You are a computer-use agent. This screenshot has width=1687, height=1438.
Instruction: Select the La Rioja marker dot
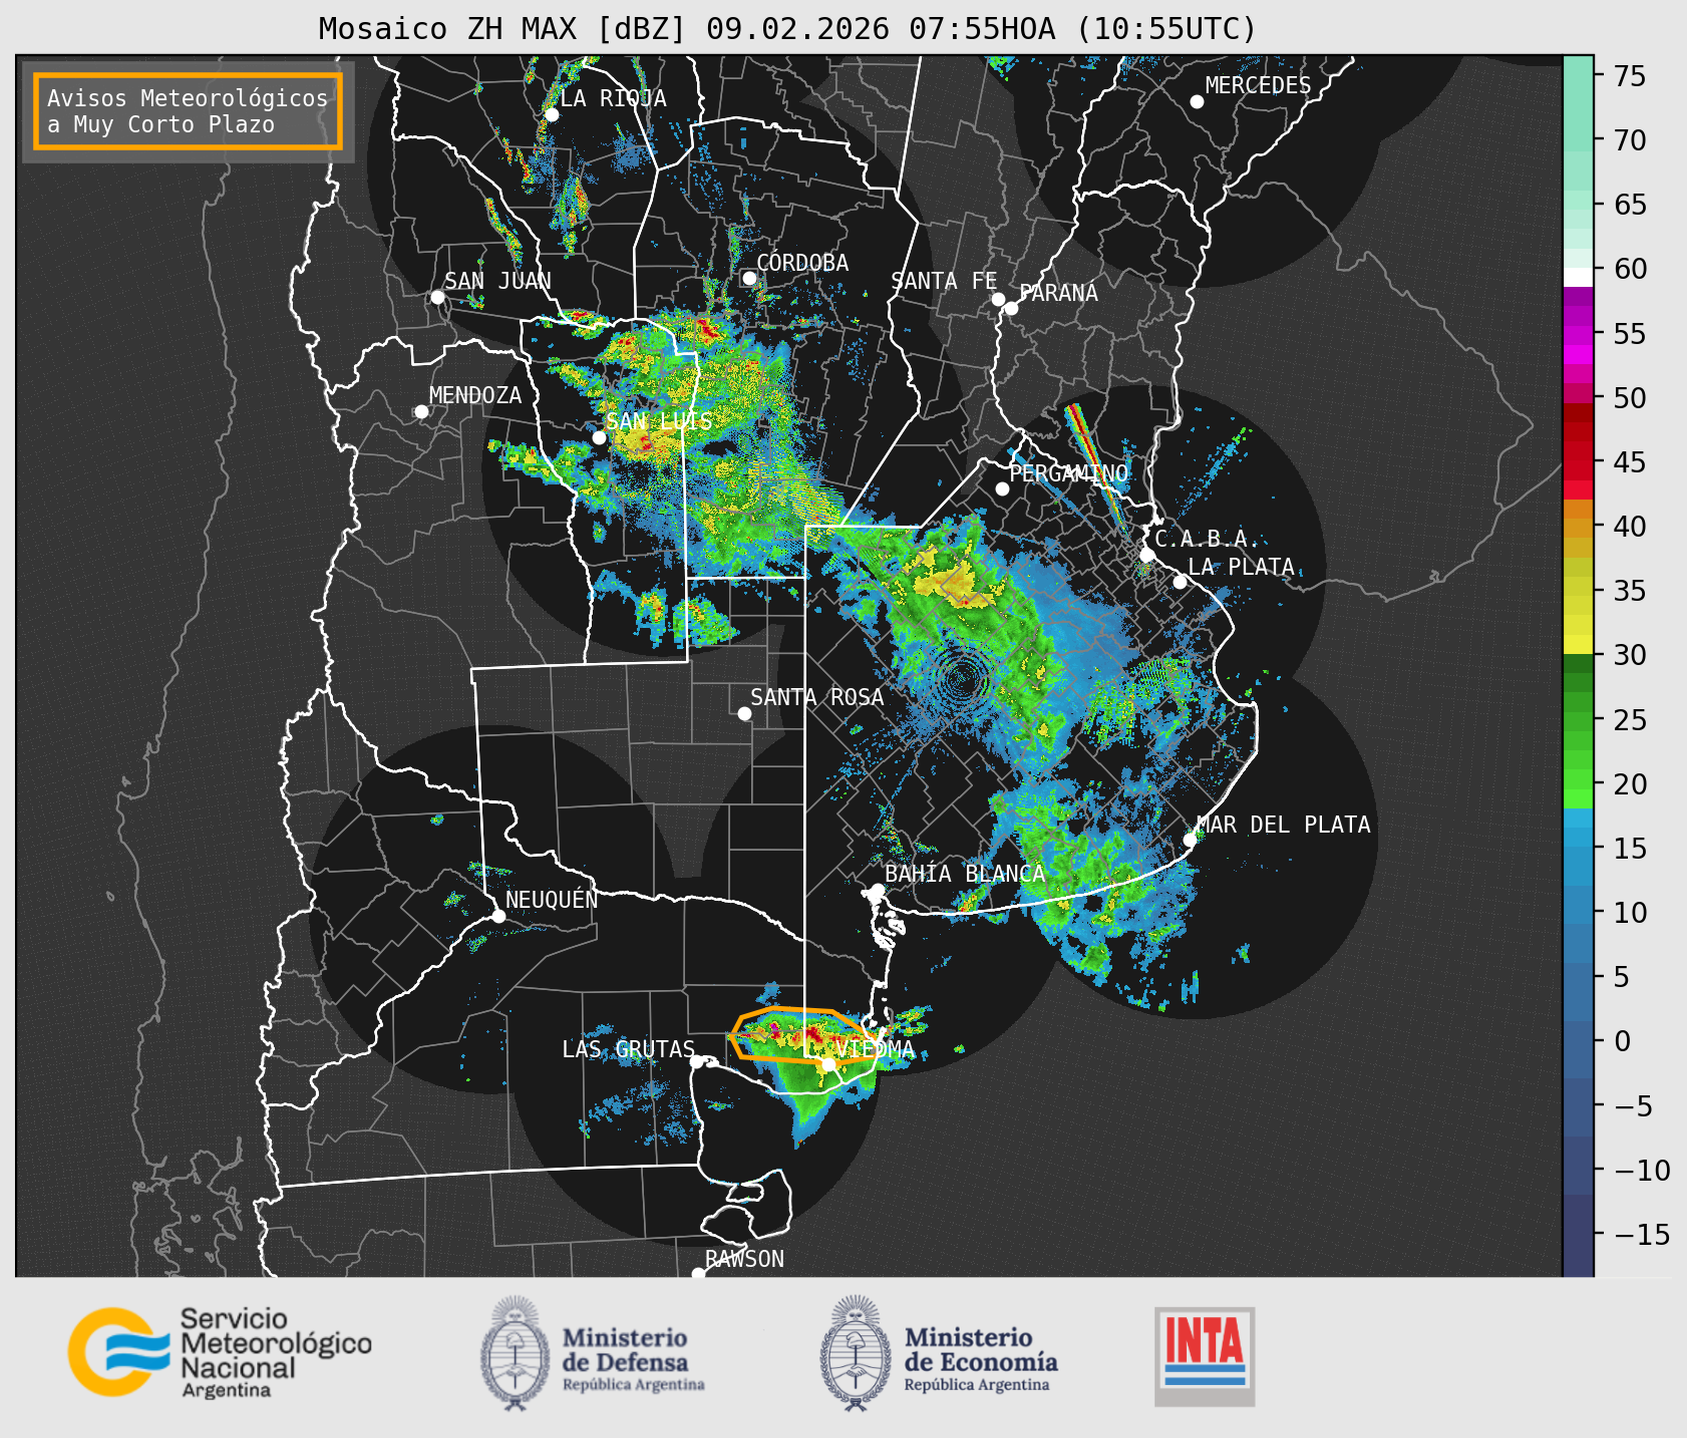click(x=551, y=114)
